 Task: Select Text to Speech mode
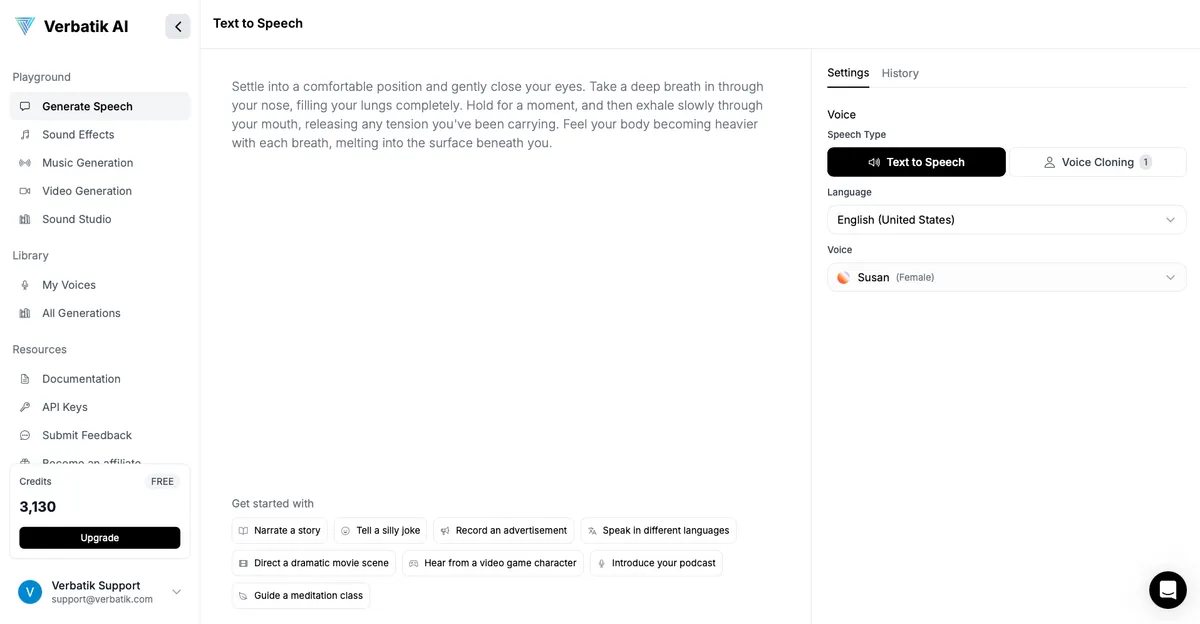916,161
